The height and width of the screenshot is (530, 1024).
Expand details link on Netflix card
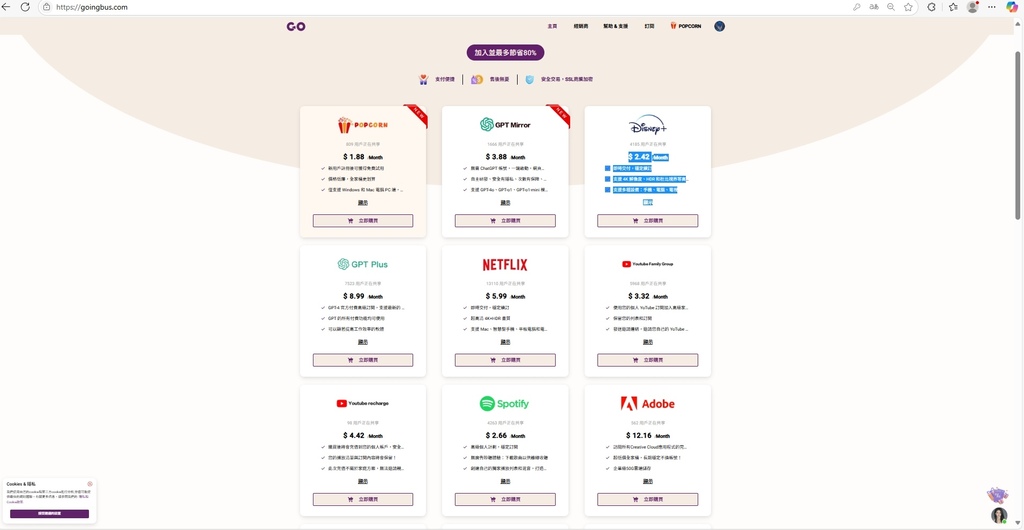[x=505, y=342]
